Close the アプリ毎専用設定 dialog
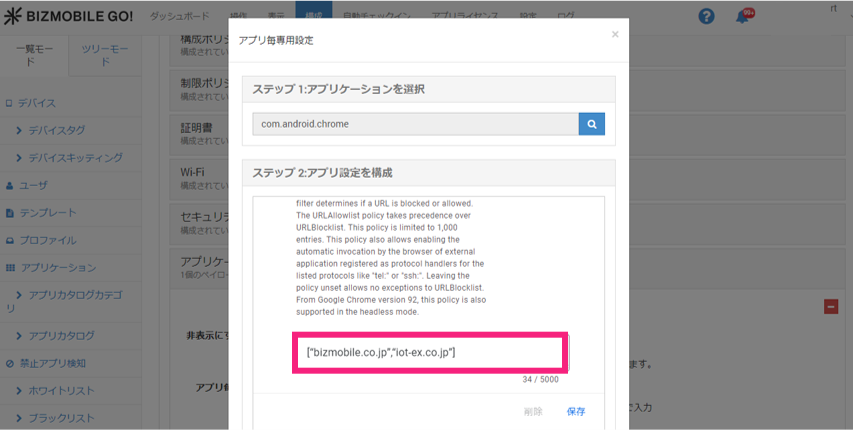Viewport: 853px width, 430px height. pyautogui.click(x=615, y=34)
